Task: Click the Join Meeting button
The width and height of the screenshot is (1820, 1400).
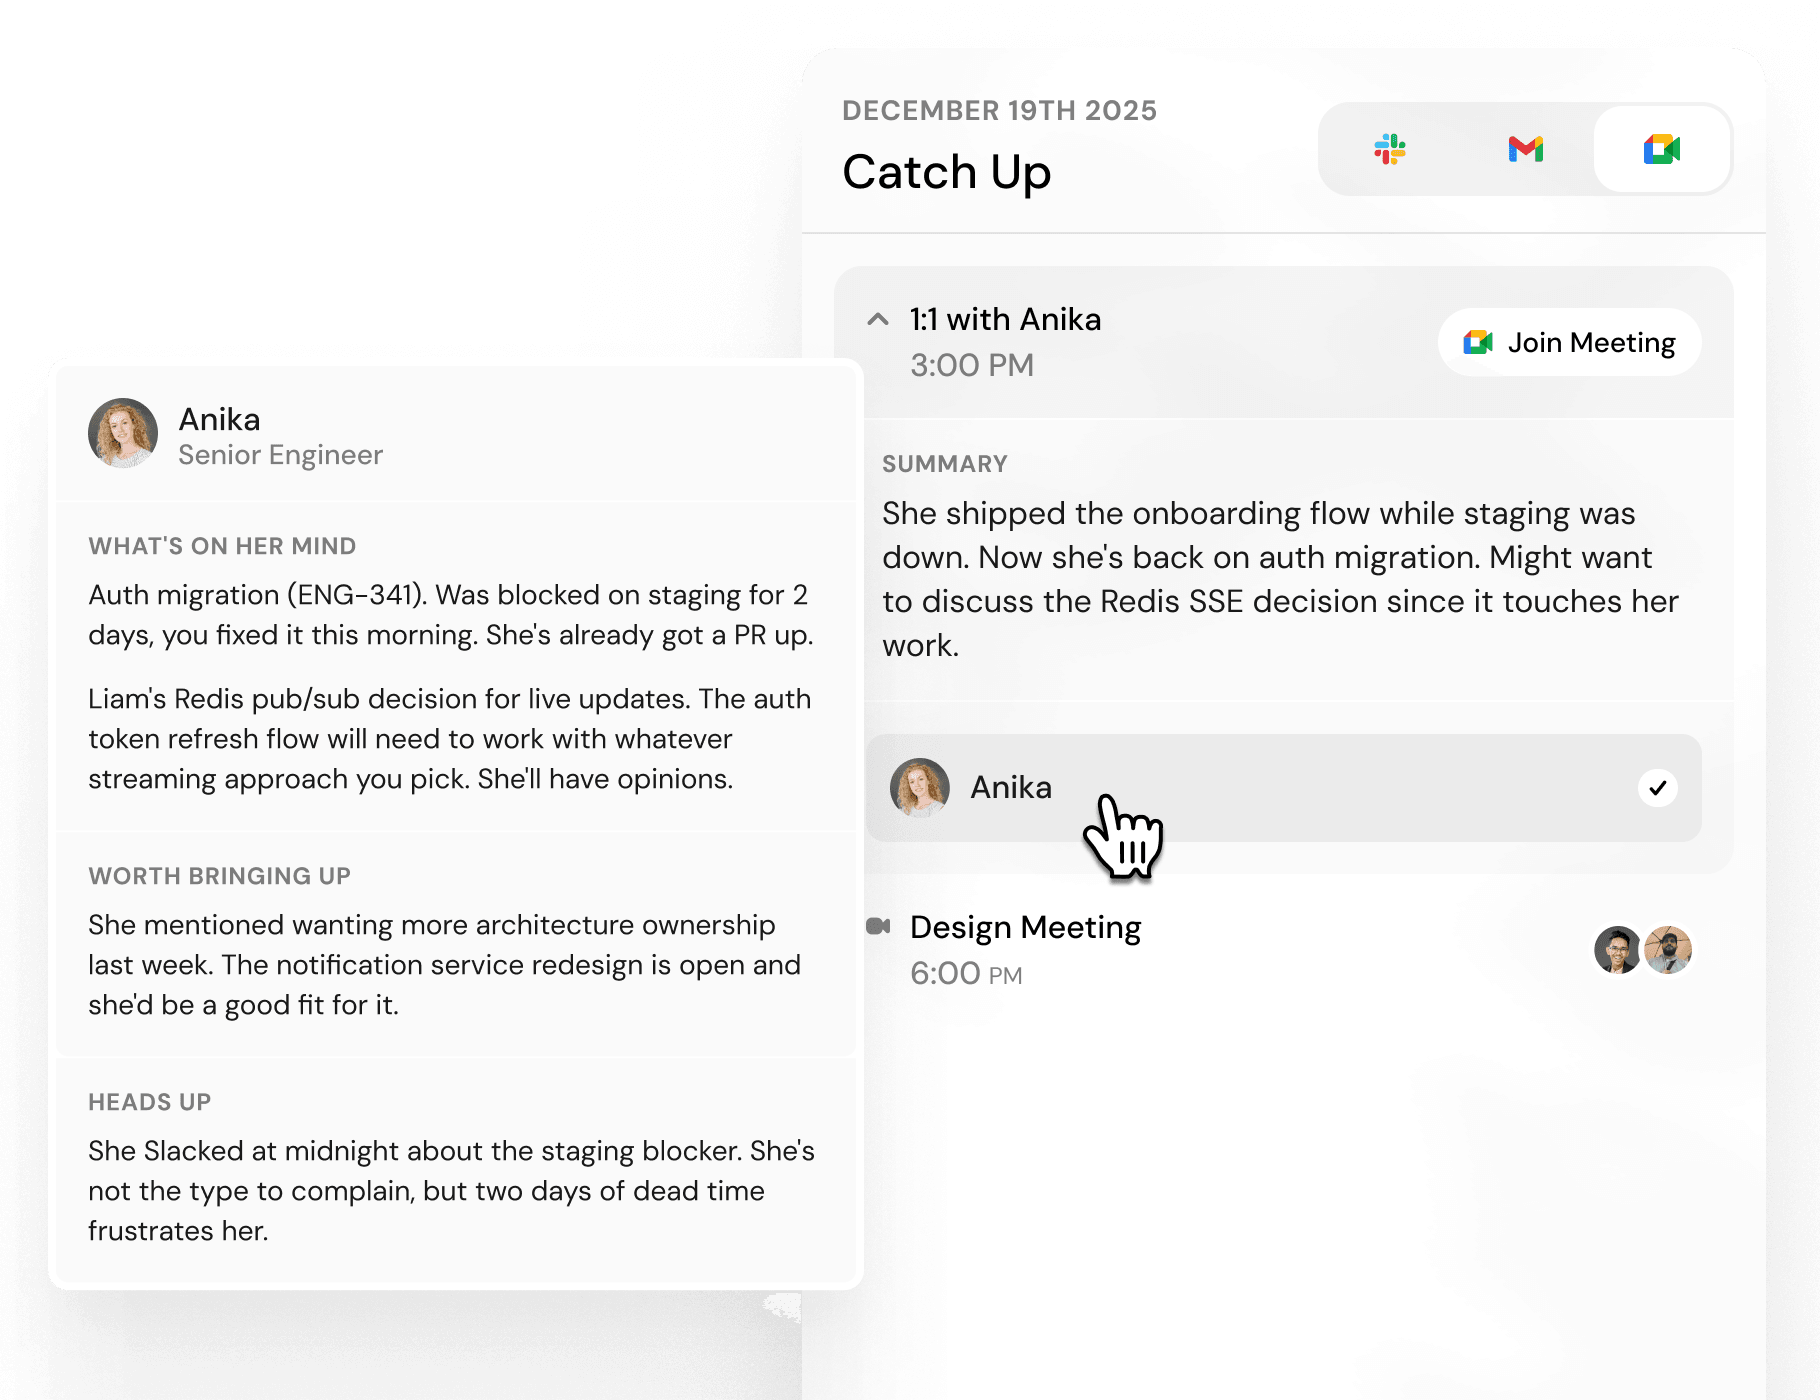Action: [1570, 343]
